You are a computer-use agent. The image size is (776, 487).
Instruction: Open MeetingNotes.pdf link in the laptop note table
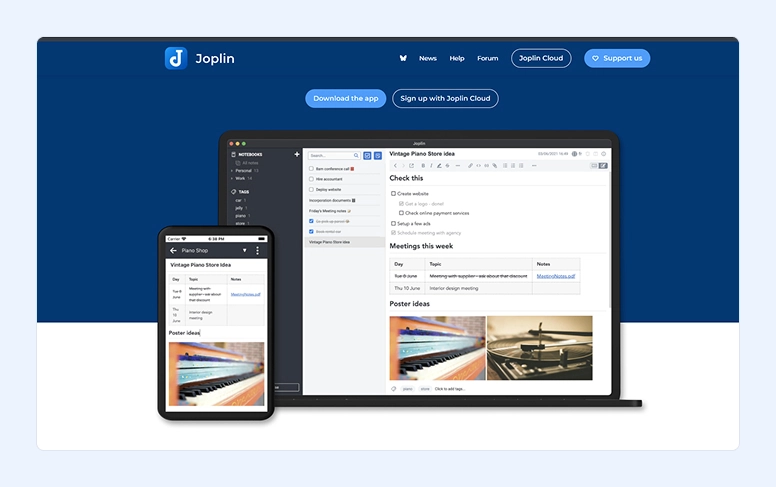tap(556, 276)
